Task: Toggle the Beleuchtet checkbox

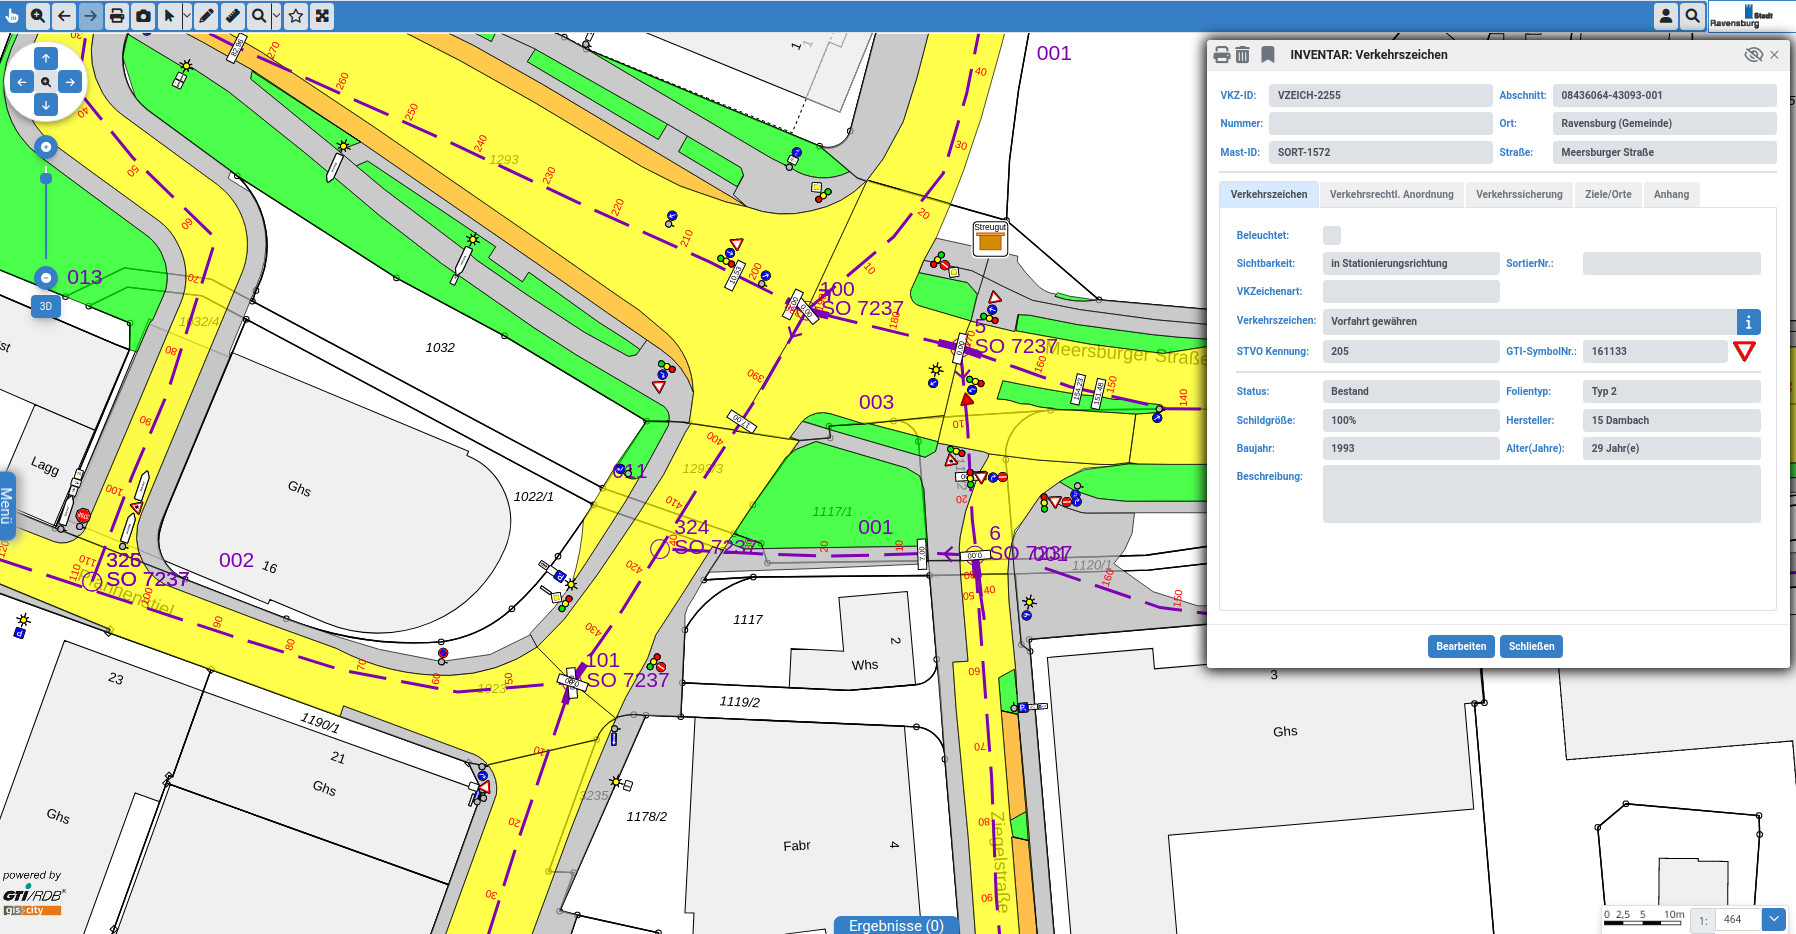Action: [x=1331, y=236]
